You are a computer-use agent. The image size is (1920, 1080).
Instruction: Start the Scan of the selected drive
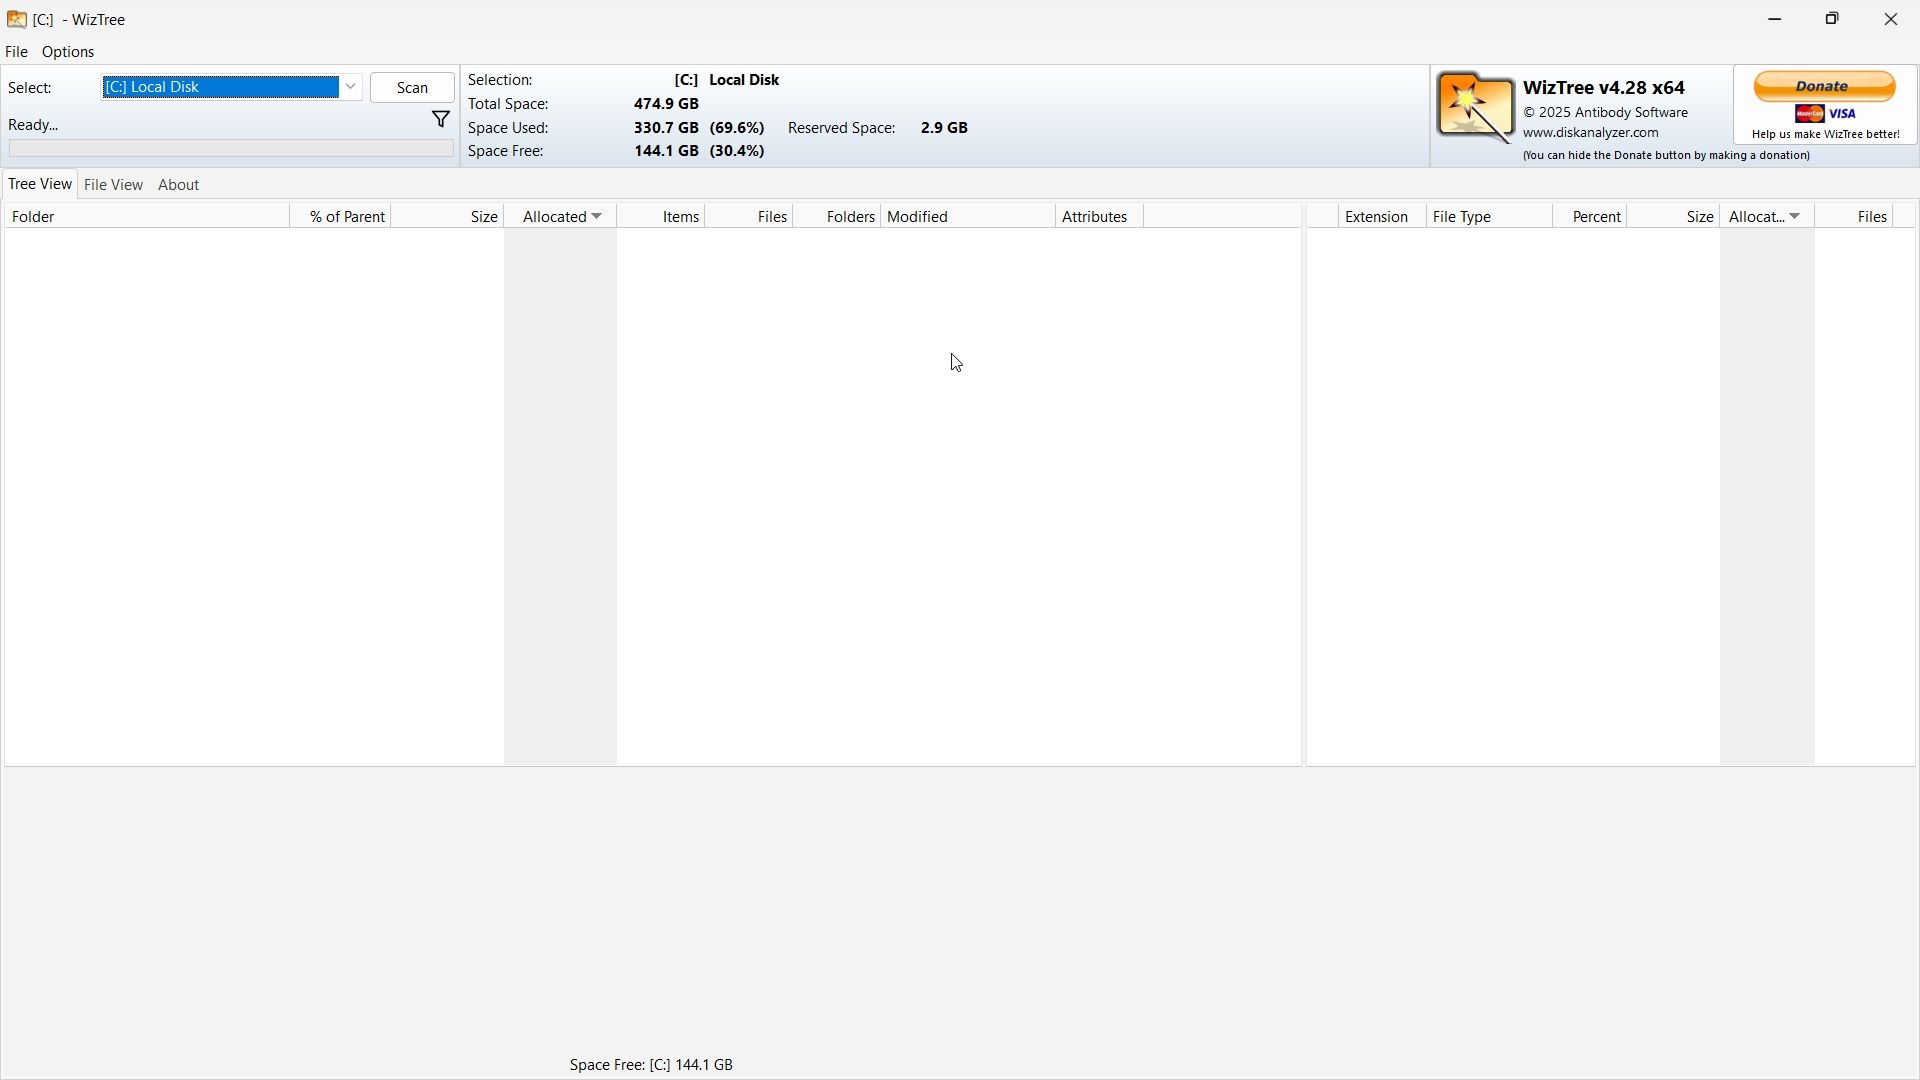point(412,88)
